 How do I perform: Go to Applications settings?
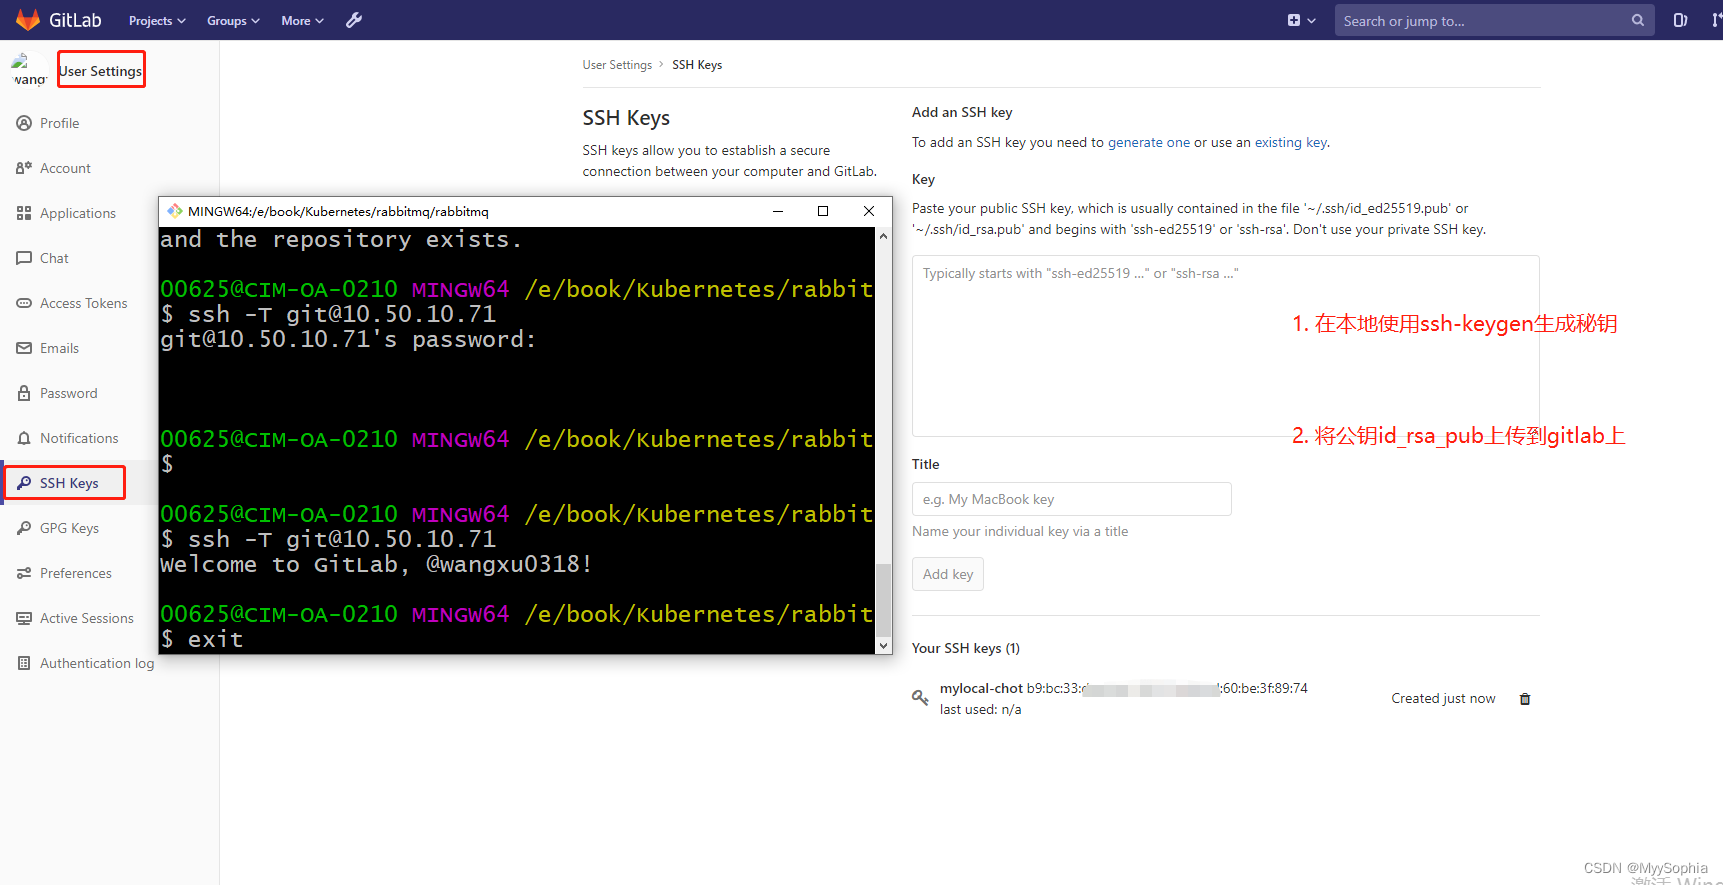tap(78, 213)
